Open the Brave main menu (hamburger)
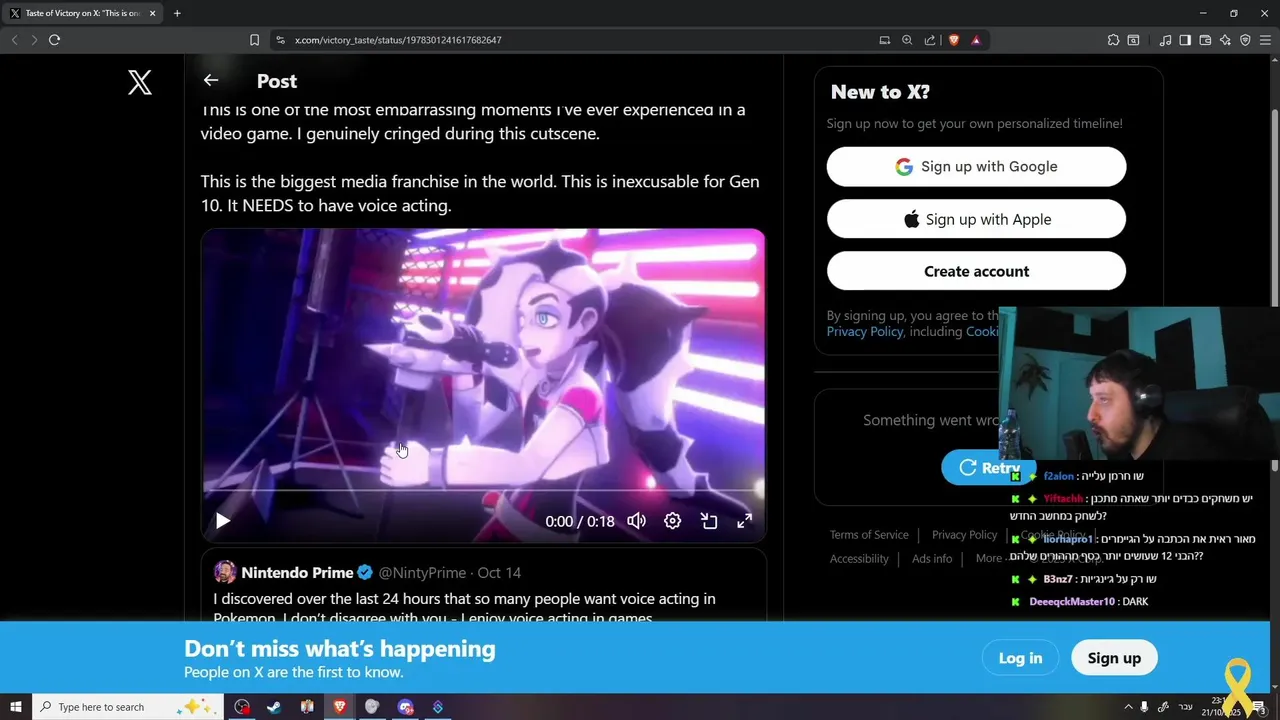Viewport: 1280px width, 720px height. click(1265, 40)
